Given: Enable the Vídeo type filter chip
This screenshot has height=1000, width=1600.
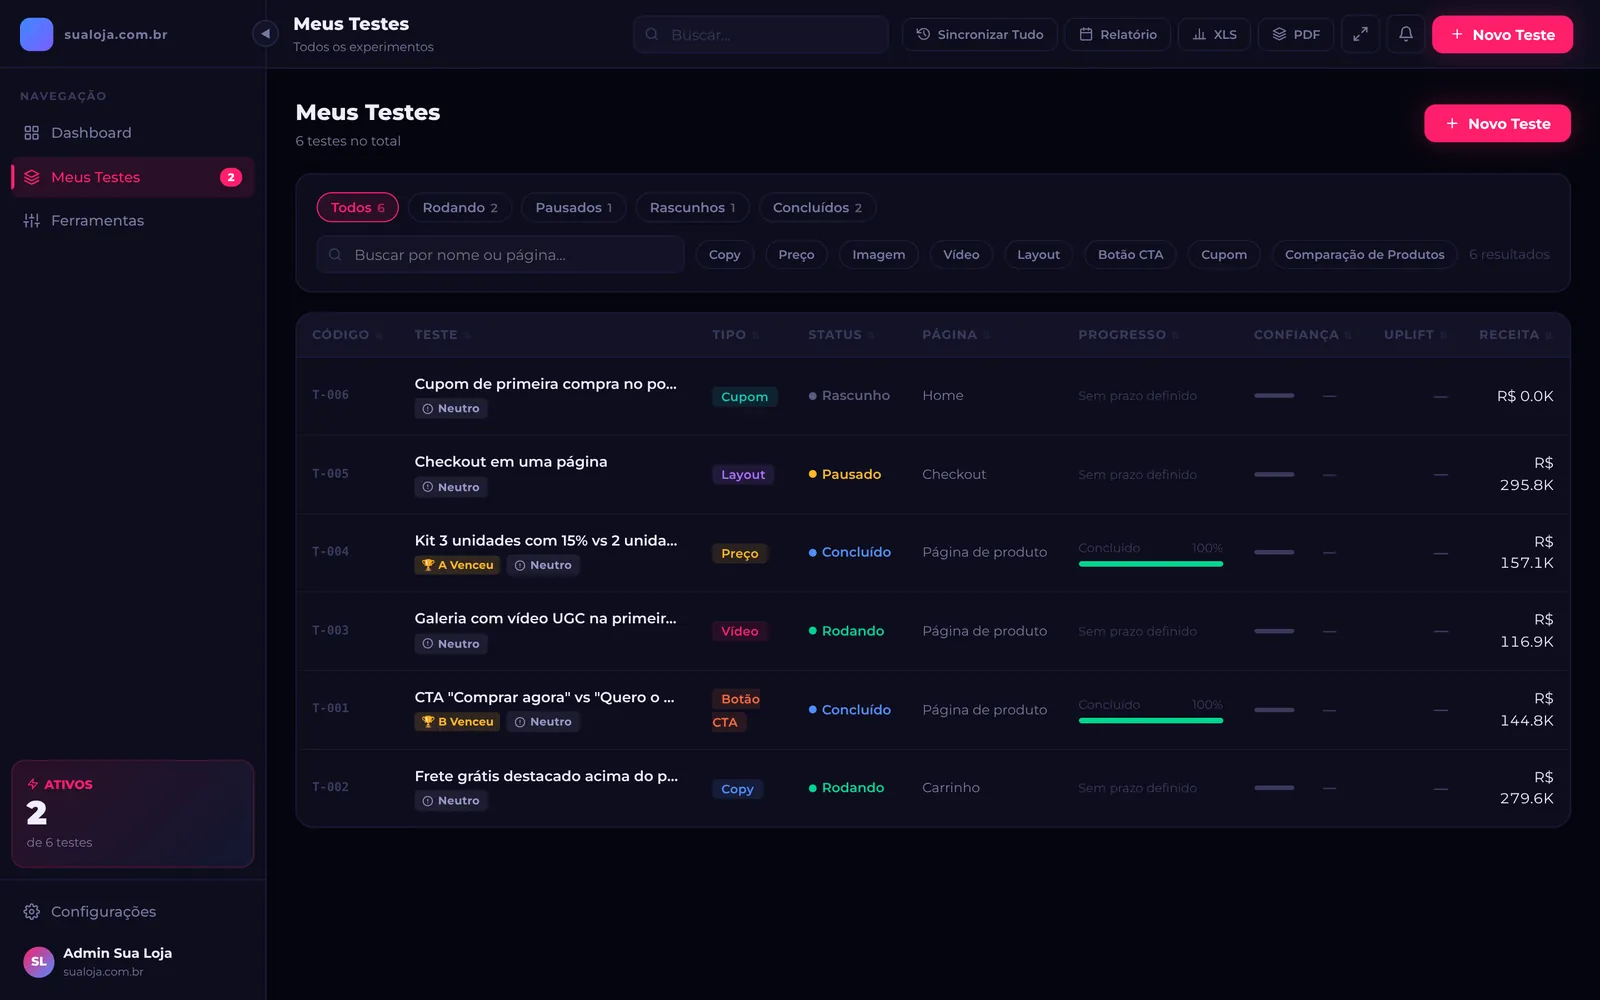Looking at the screenshot, I should [x=961, y=255].
